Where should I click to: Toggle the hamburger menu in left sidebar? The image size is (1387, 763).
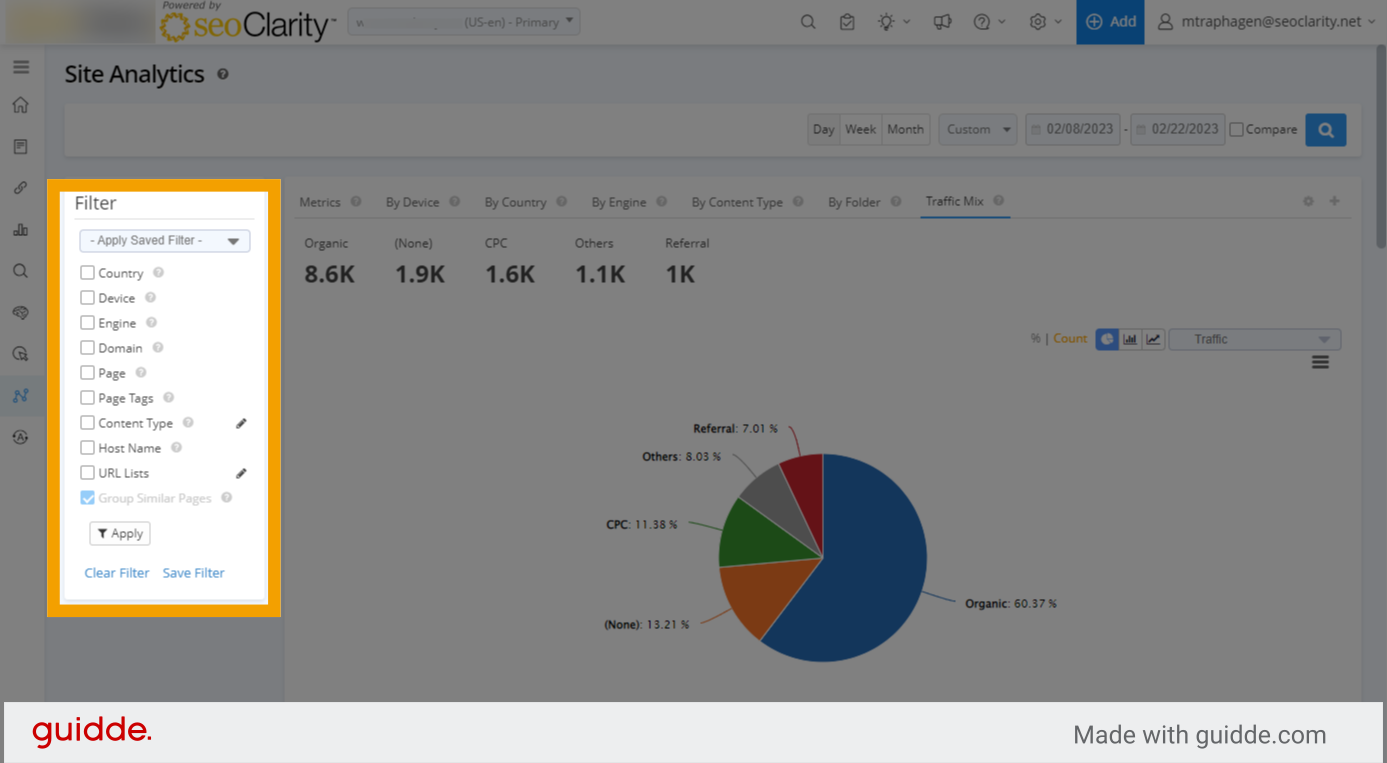click(21, 67)
